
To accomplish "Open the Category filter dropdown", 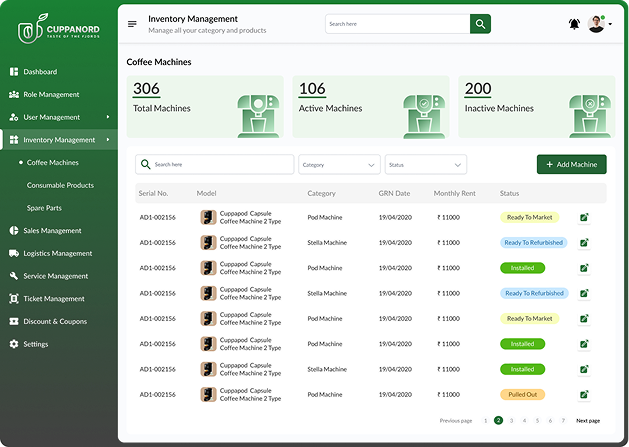I will pyautogui.click(x=339, y=165).
